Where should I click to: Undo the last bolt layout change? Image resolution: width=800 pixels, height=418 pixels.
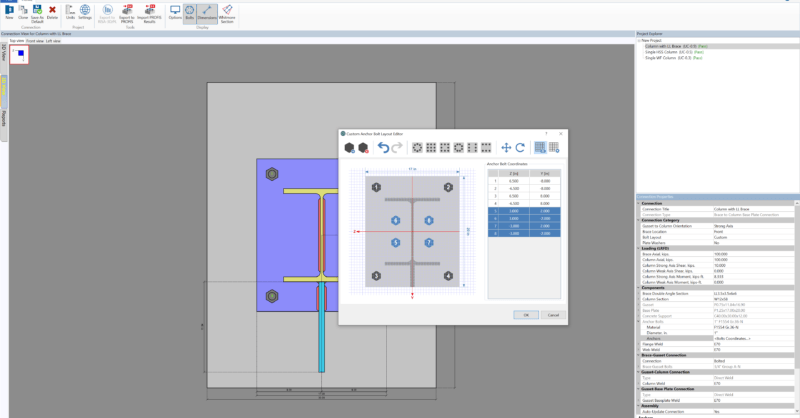383,148
